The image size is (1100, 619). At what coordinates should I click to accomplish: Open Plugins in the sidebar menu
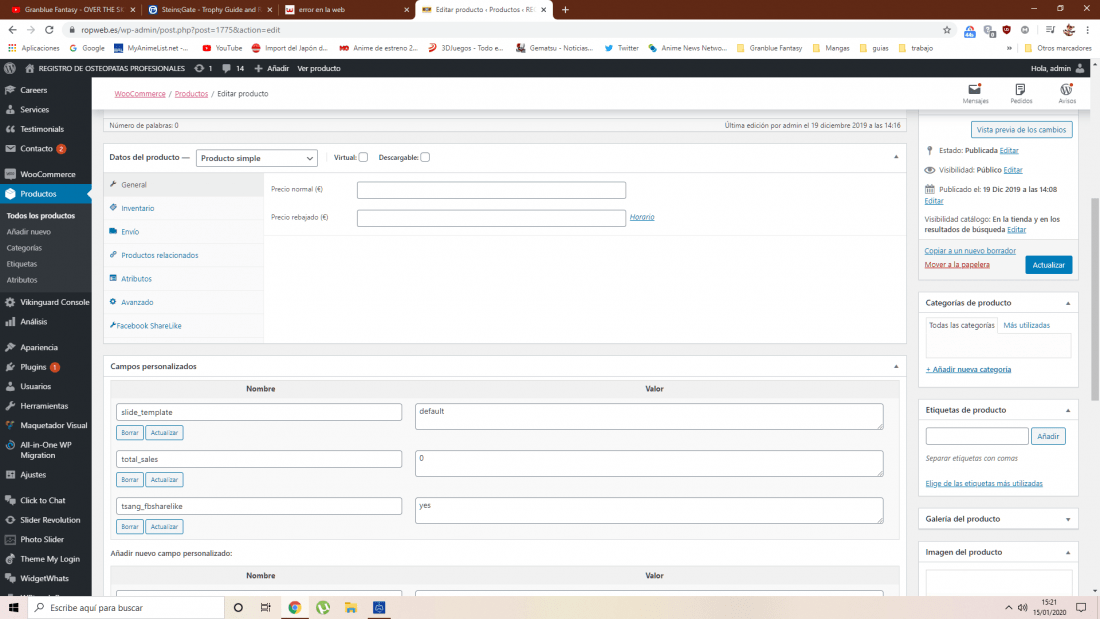pos(46,367)
